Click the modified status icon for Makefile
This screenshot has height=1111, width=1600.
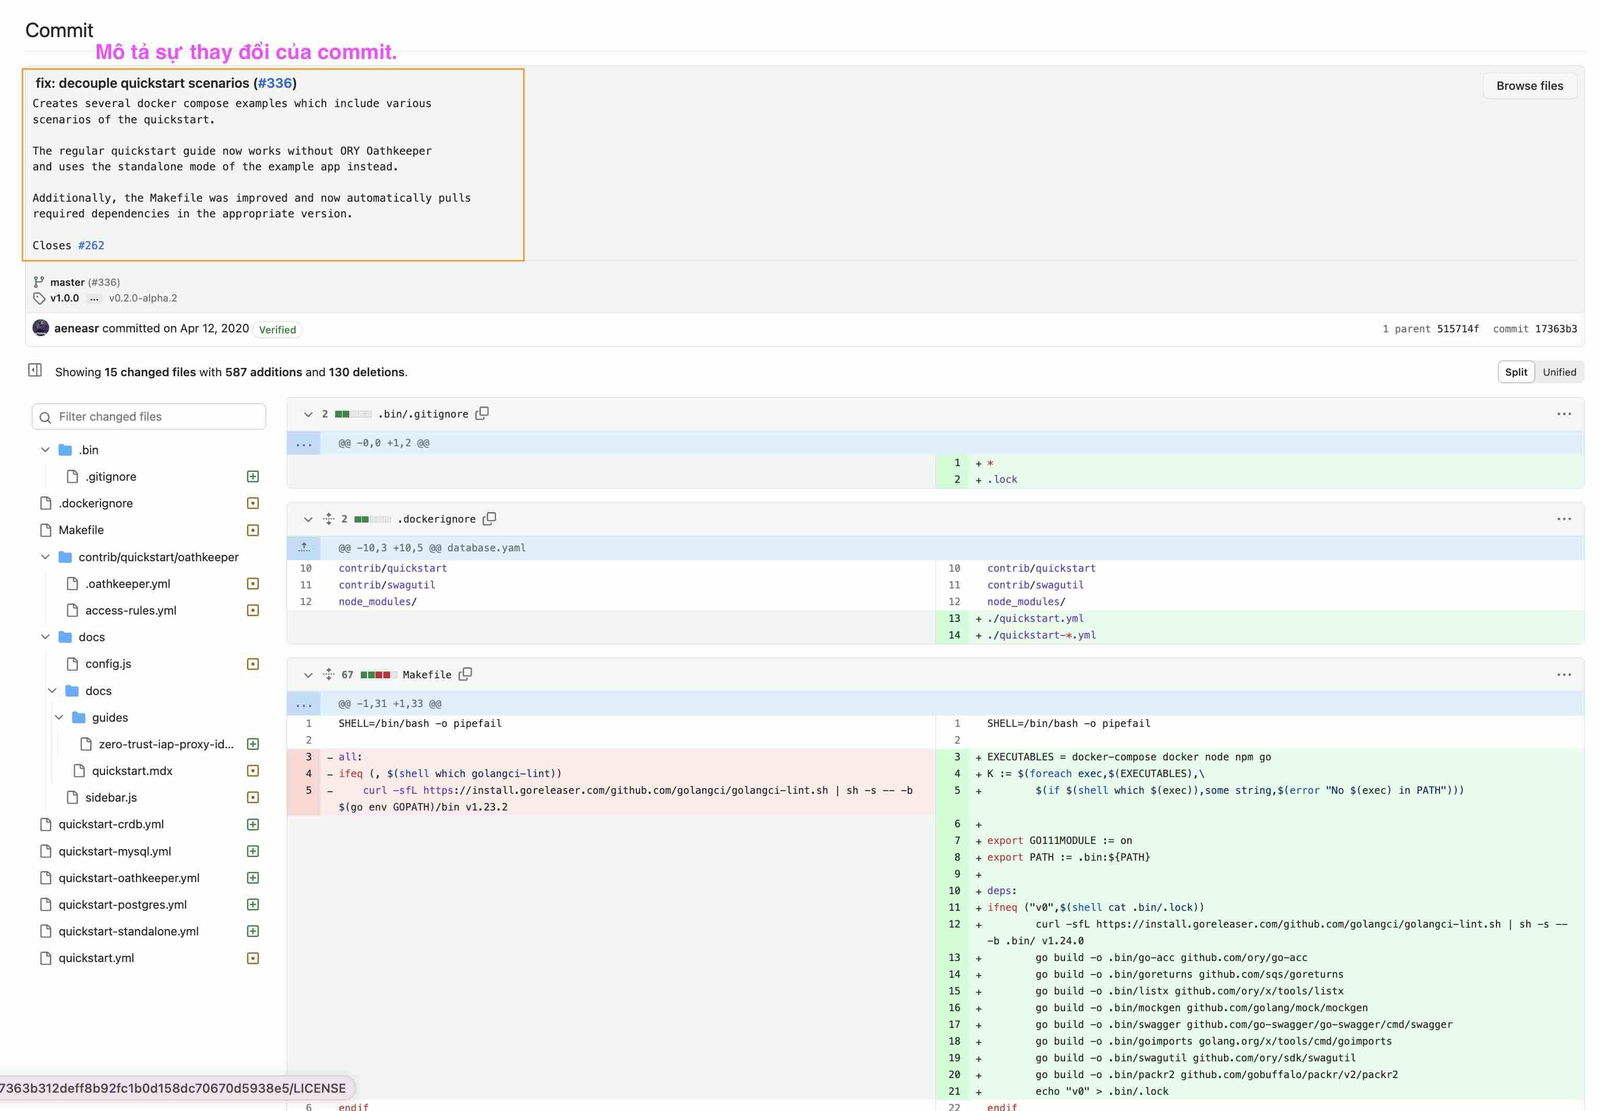coord(253,530)
